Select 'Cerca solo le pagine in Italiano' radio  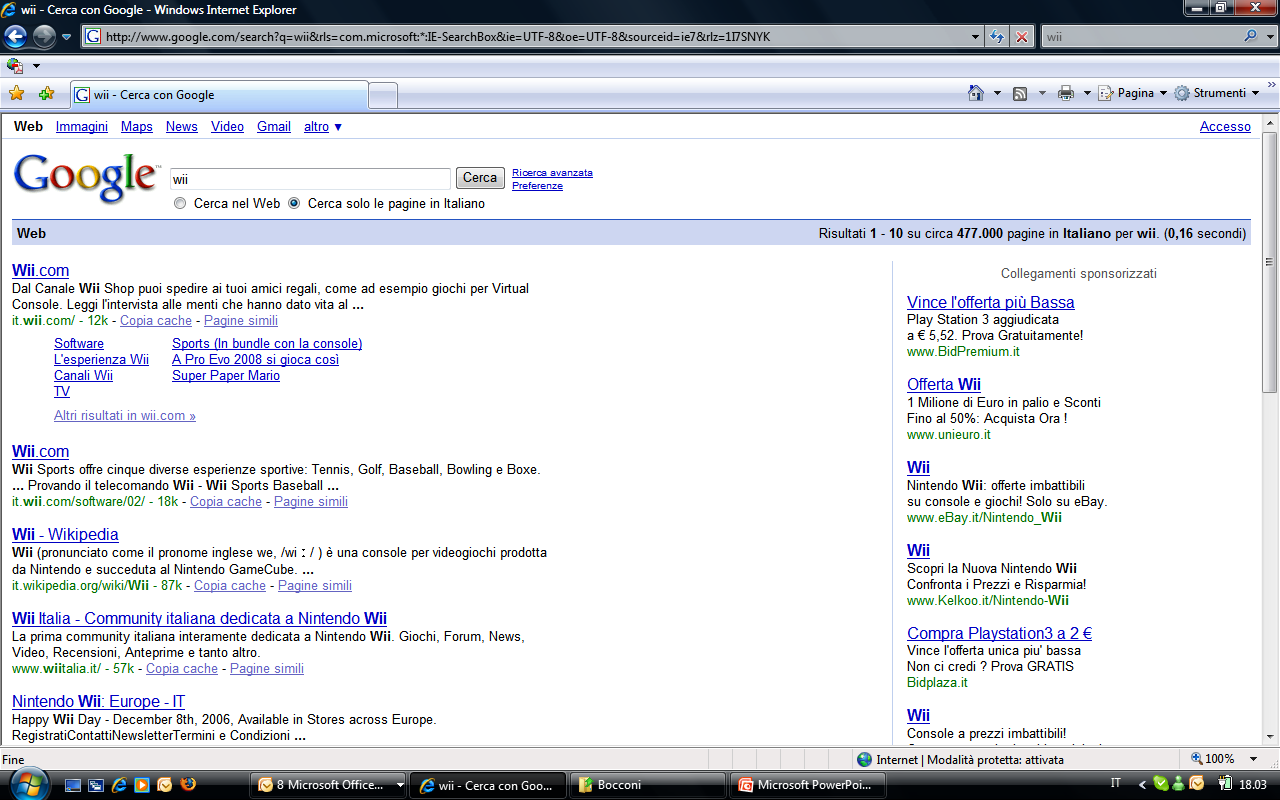(x=294, y=203)
